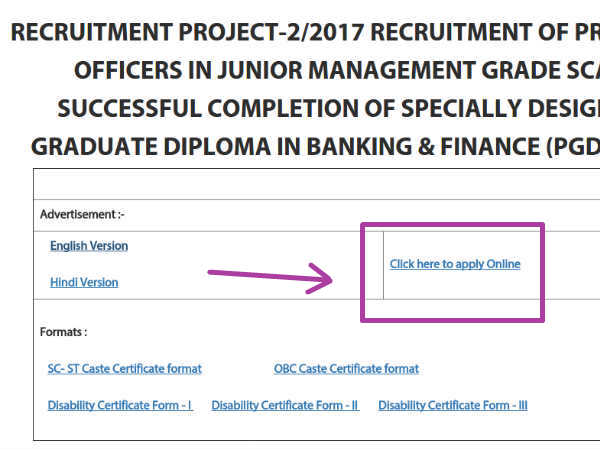
Task: Select the RECRUITMENT PROJECT-2/2017 heading text
Action: point(187,32)
